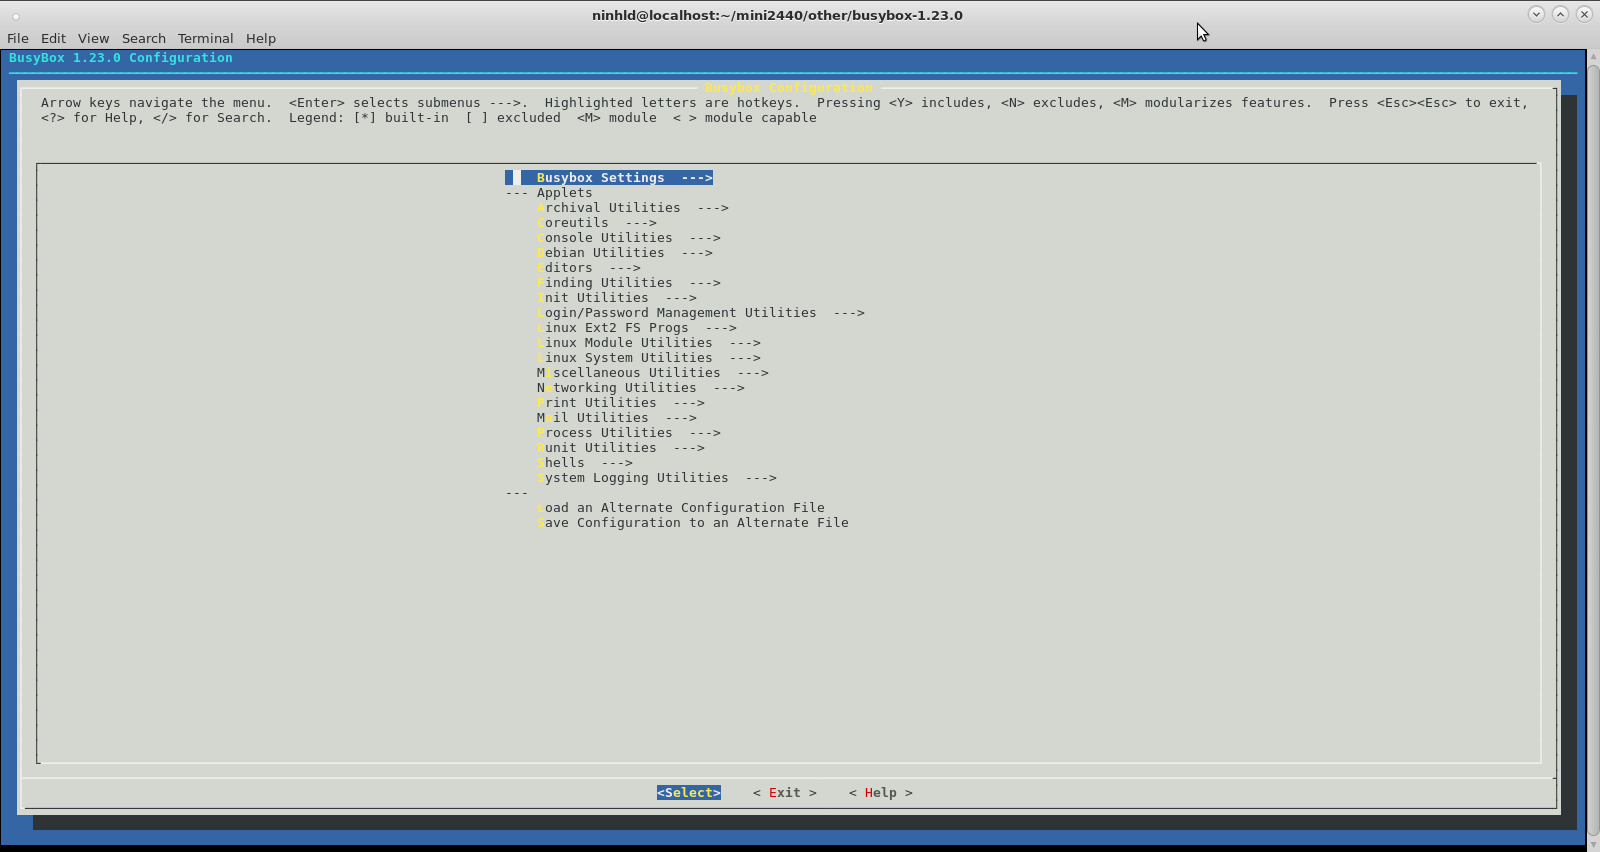
Task: Minimize the terminal window
Action: [1536, 14]
